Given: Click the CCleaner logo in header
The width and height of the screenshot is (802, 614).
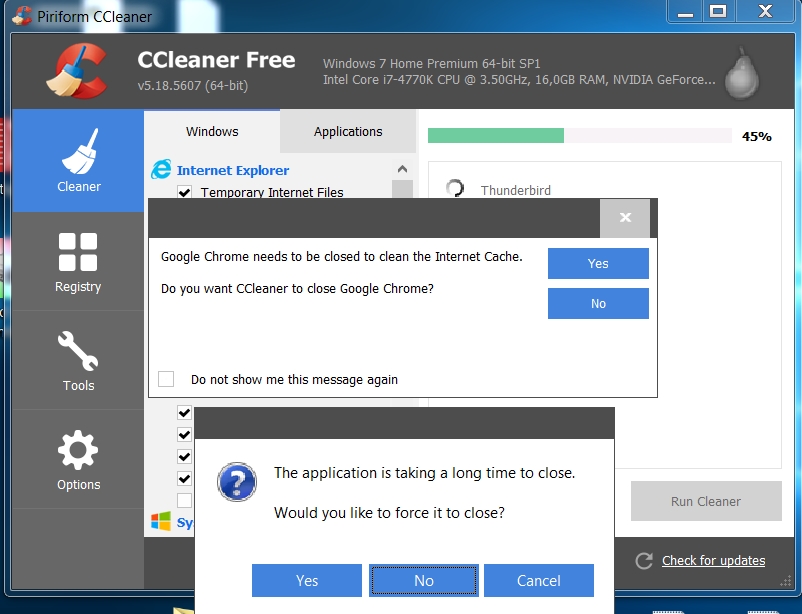Looking at the screenshot, I should [x=77, y=71].
